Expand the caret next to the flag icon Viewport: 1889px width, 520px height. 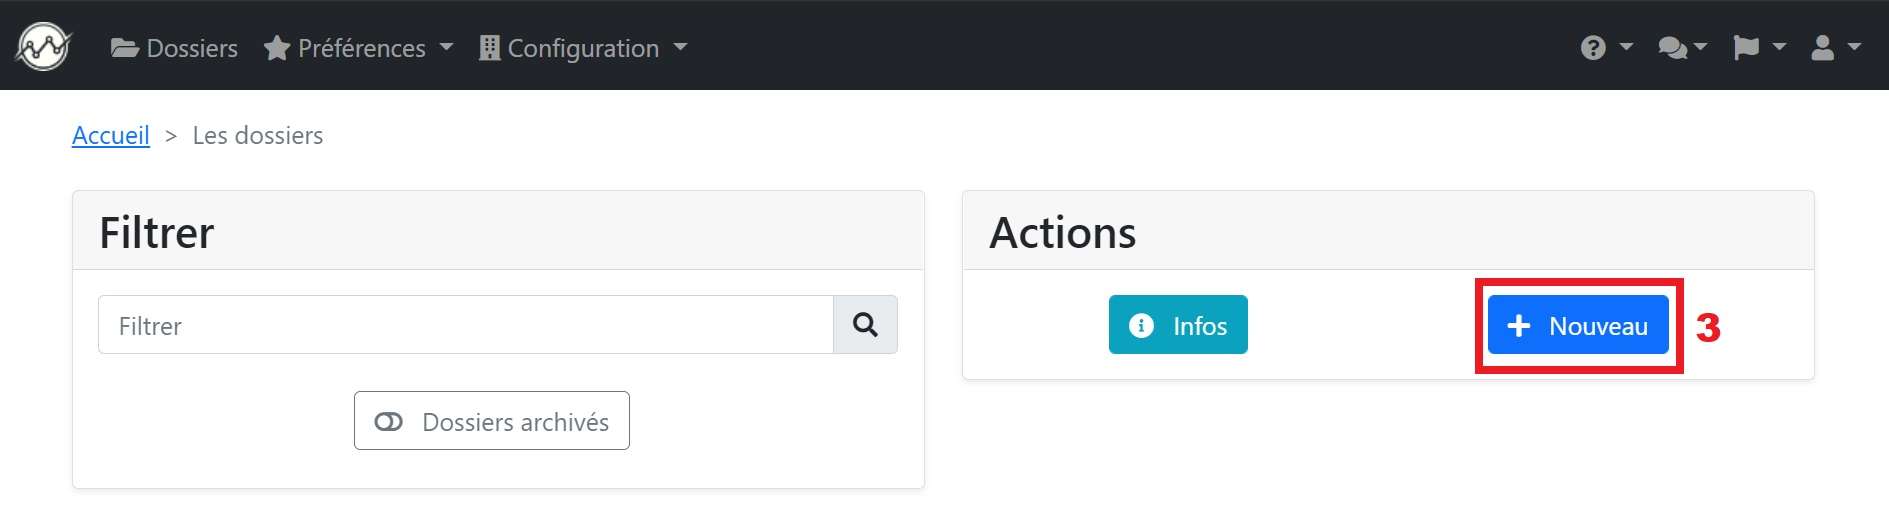pos(1779,47)
